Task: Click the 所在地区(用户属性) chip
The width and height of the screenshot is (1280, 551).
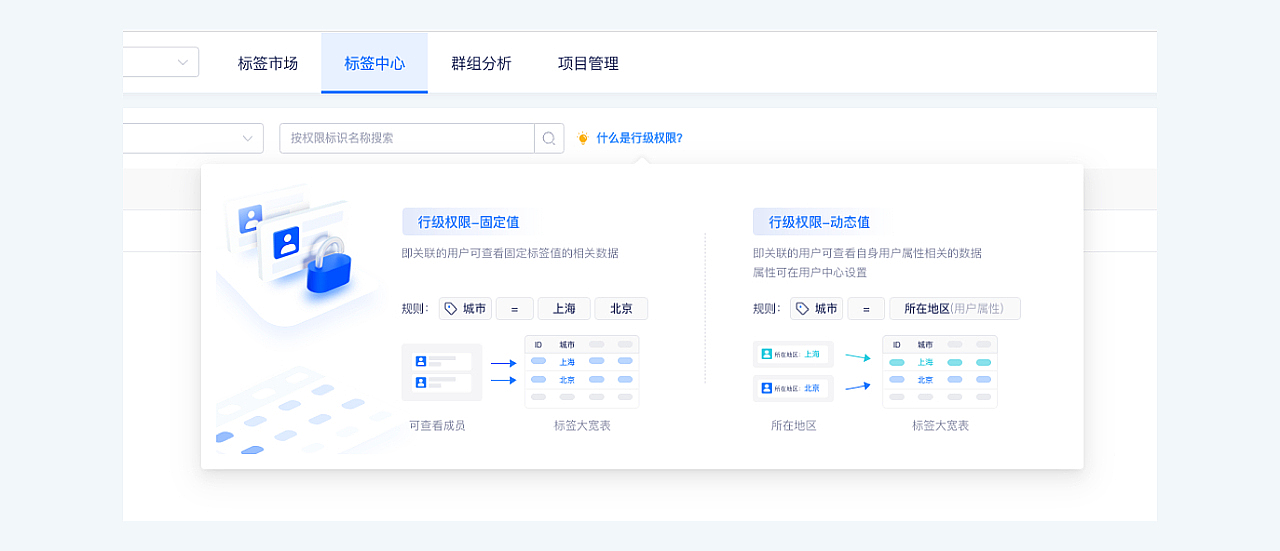Action: pos(955,309)
